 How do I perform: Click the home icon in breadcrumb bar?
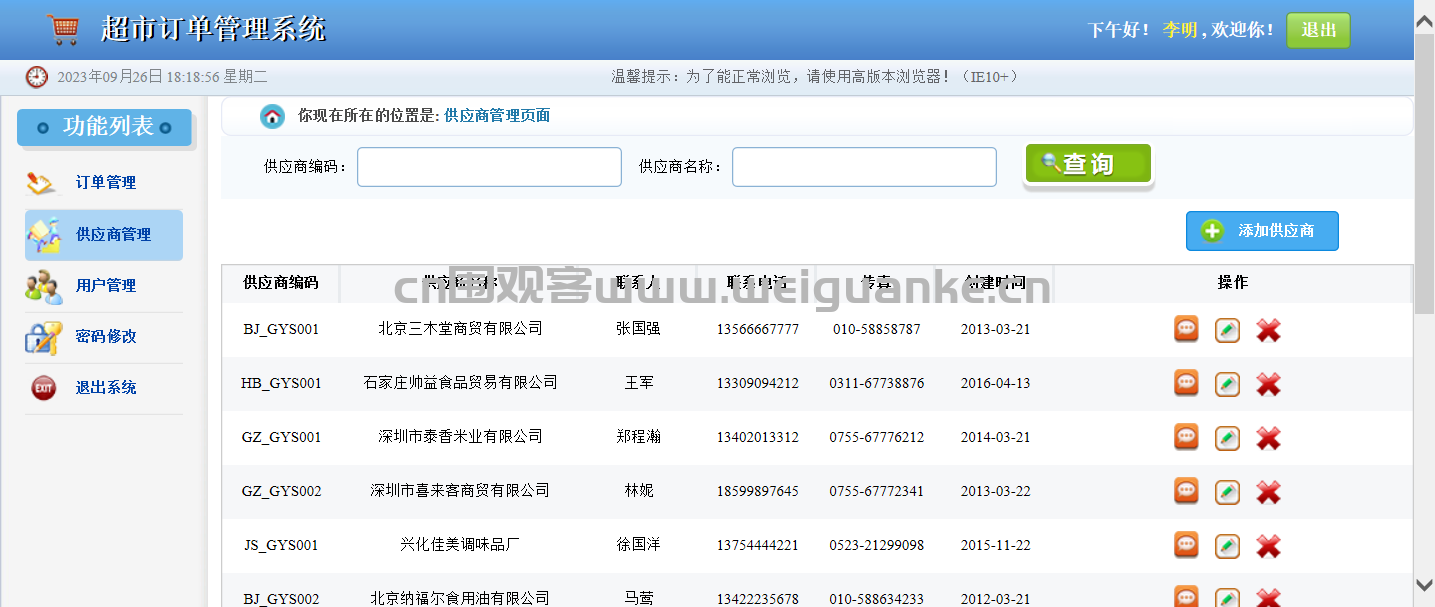point(272,116)
